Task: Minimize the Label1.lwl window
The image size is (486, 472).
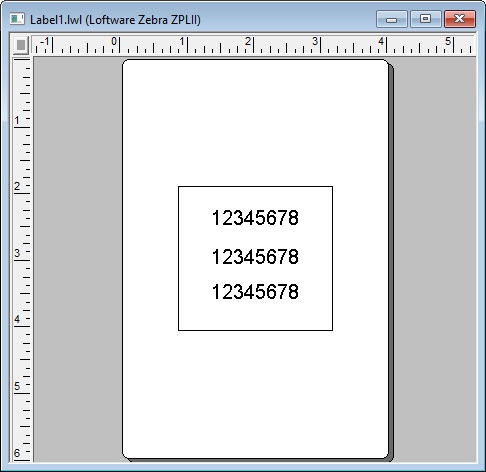Action: [x=392, y=19]
